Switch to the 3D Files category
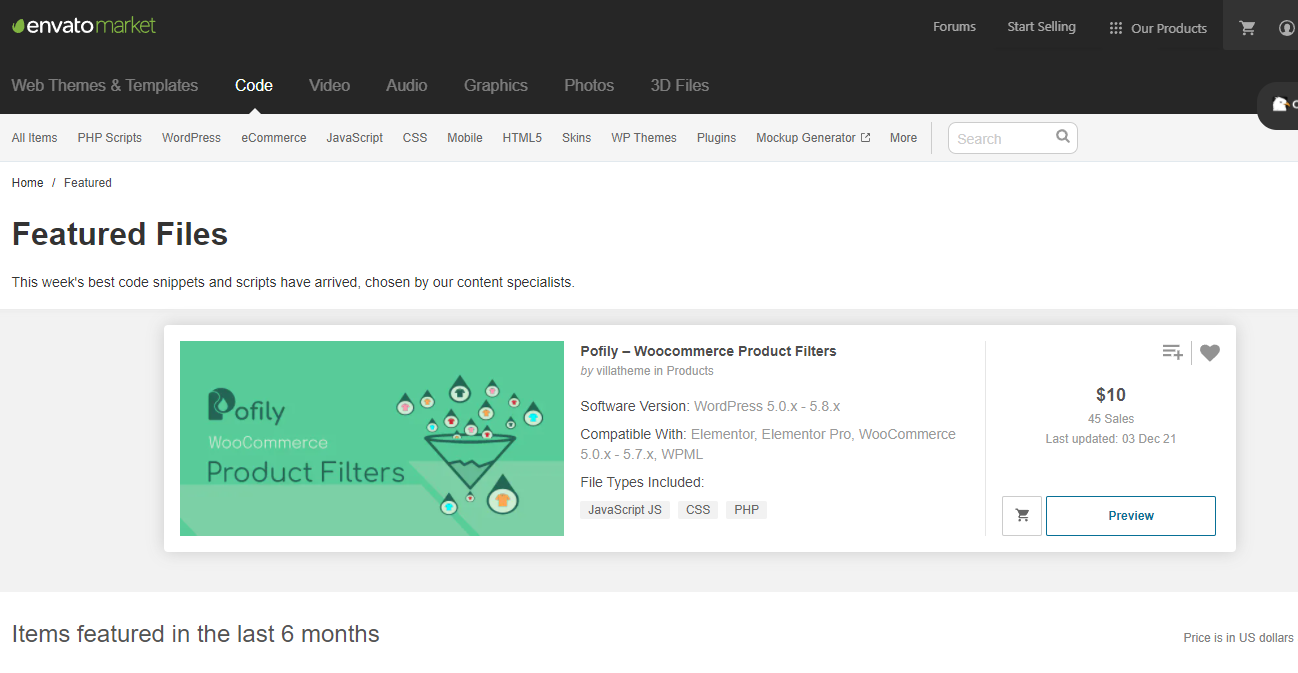The width and height of the screenshot is (1298, 673). click(x=680, y=86)
